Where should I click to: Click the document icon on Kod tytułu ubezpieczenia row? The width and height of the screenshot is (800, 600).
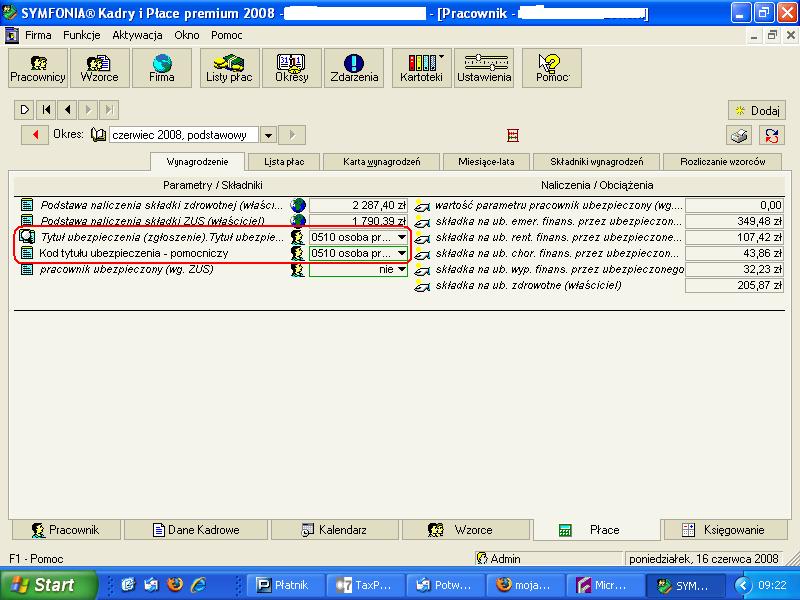tap(27, 253)
